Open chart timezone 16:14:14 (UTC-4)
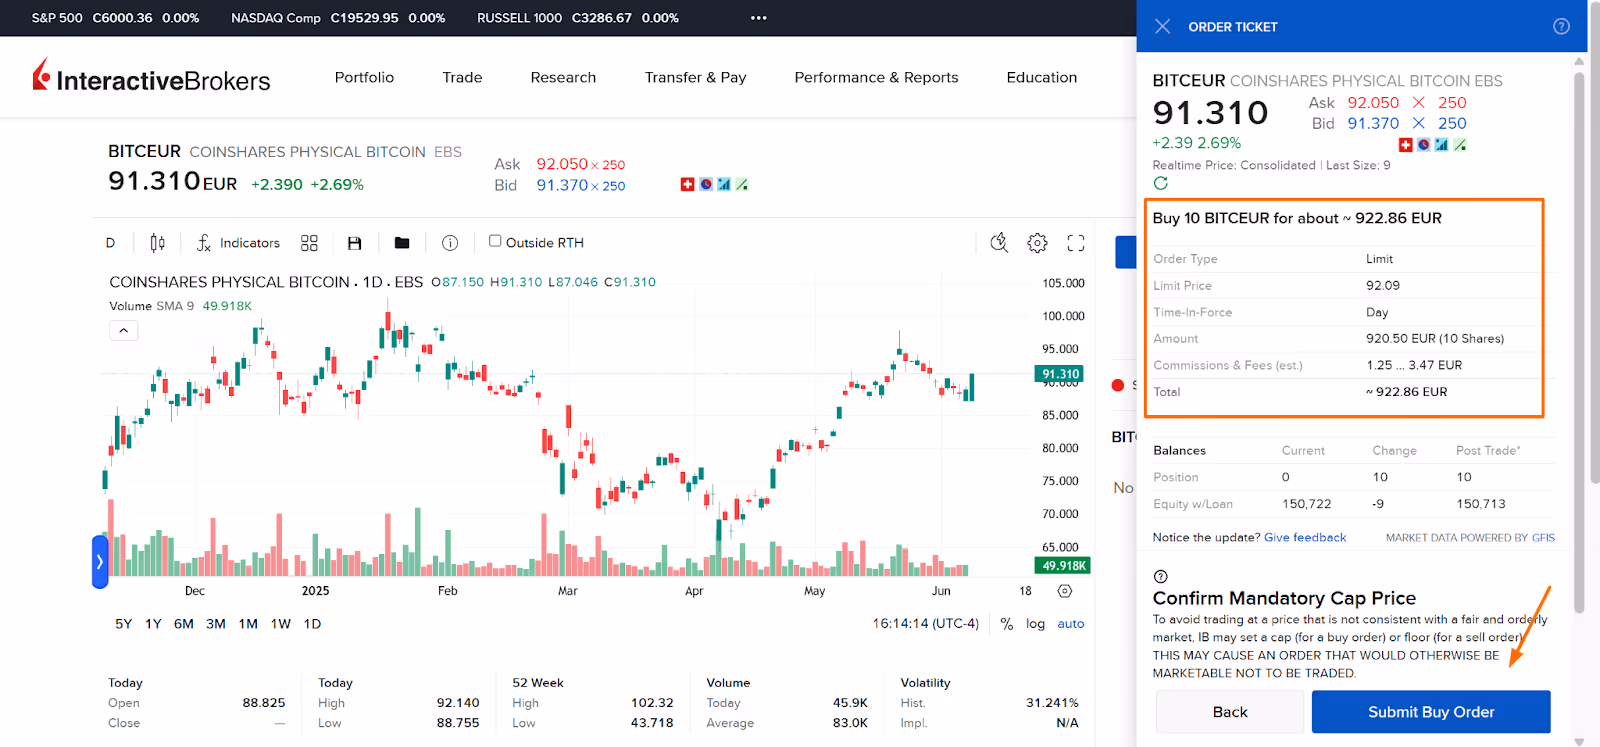 coord(925,624)
